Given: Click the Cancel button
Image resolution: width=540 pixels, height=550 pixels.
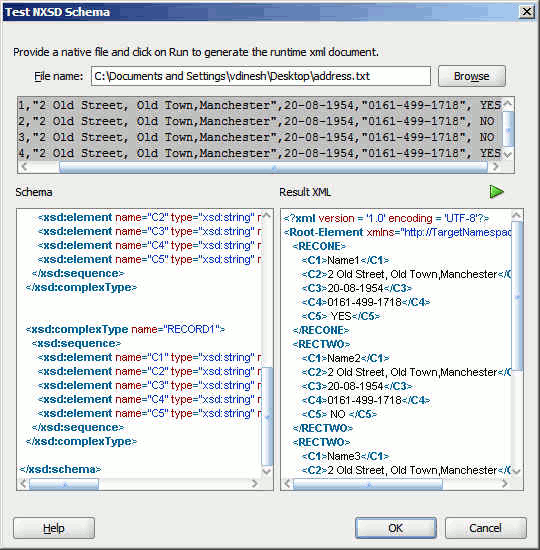Looking at the screenshot, I should tap(486, 528).
